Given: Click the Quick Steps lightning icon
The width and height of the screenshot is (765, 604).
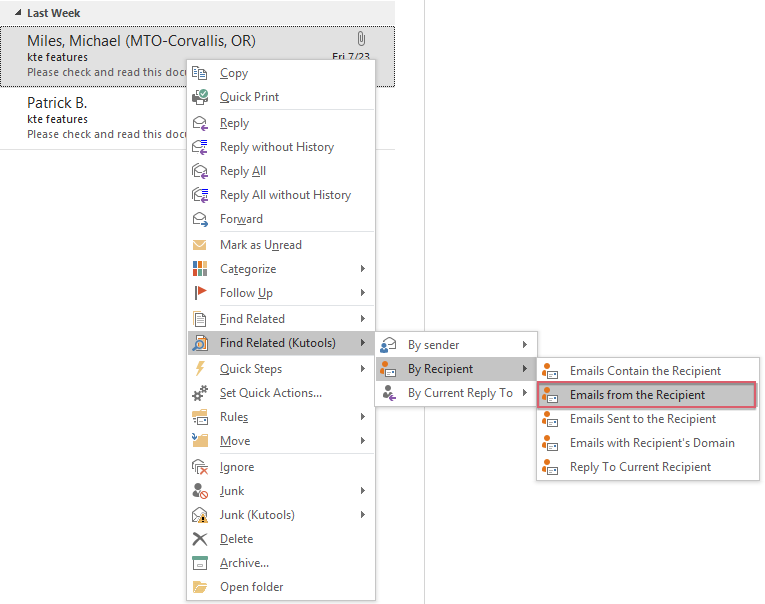Looking at the screenshot, I should 200,369.
